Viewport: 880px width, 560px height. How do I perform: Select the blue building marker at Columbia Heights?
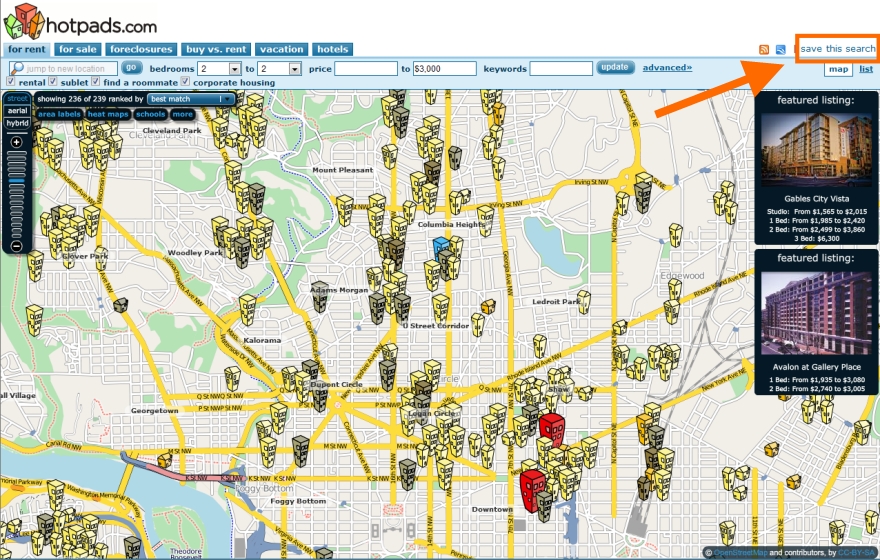[441, 249]
